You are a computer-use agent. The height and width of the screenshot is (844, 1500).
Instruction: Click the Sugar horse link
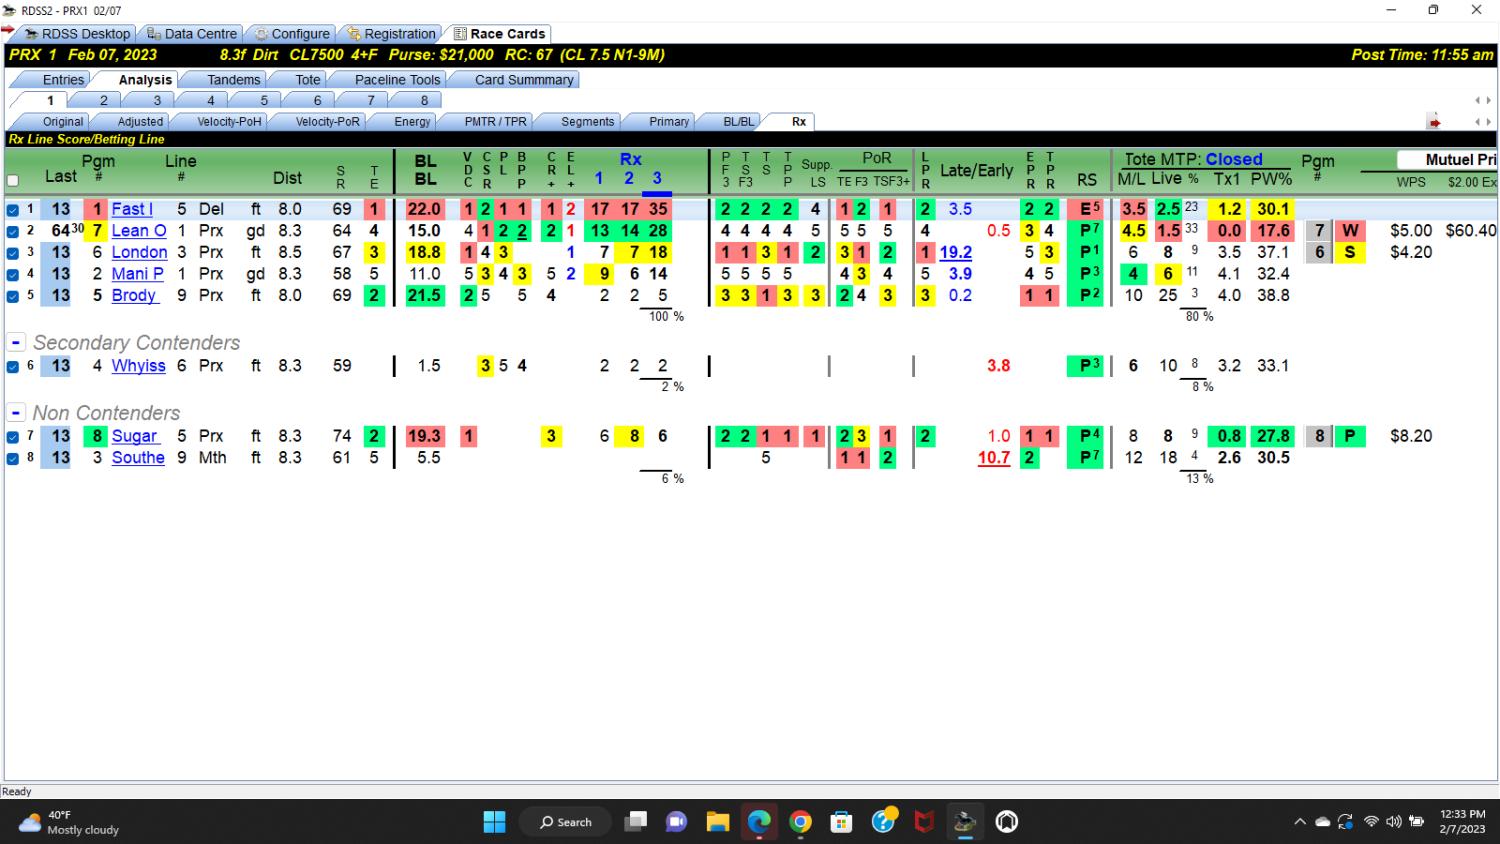pos(134,436)
